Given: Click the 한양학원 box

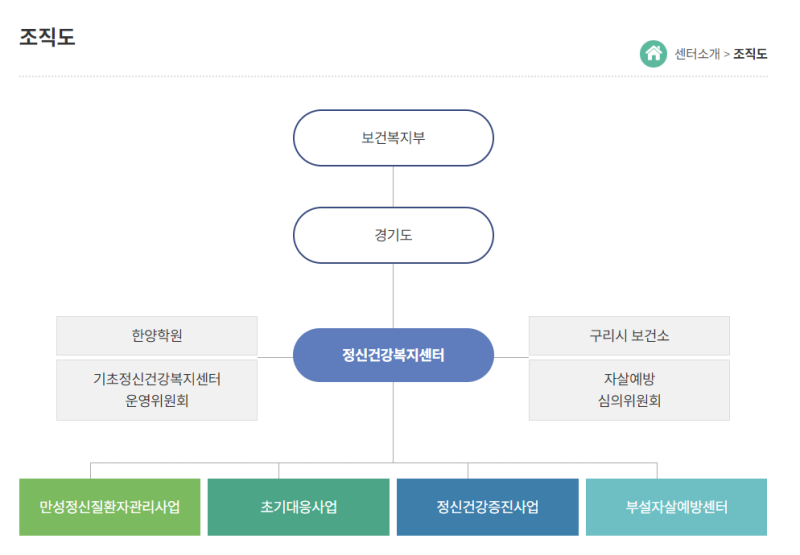Looking at the screenshot, I should point(157,336).
